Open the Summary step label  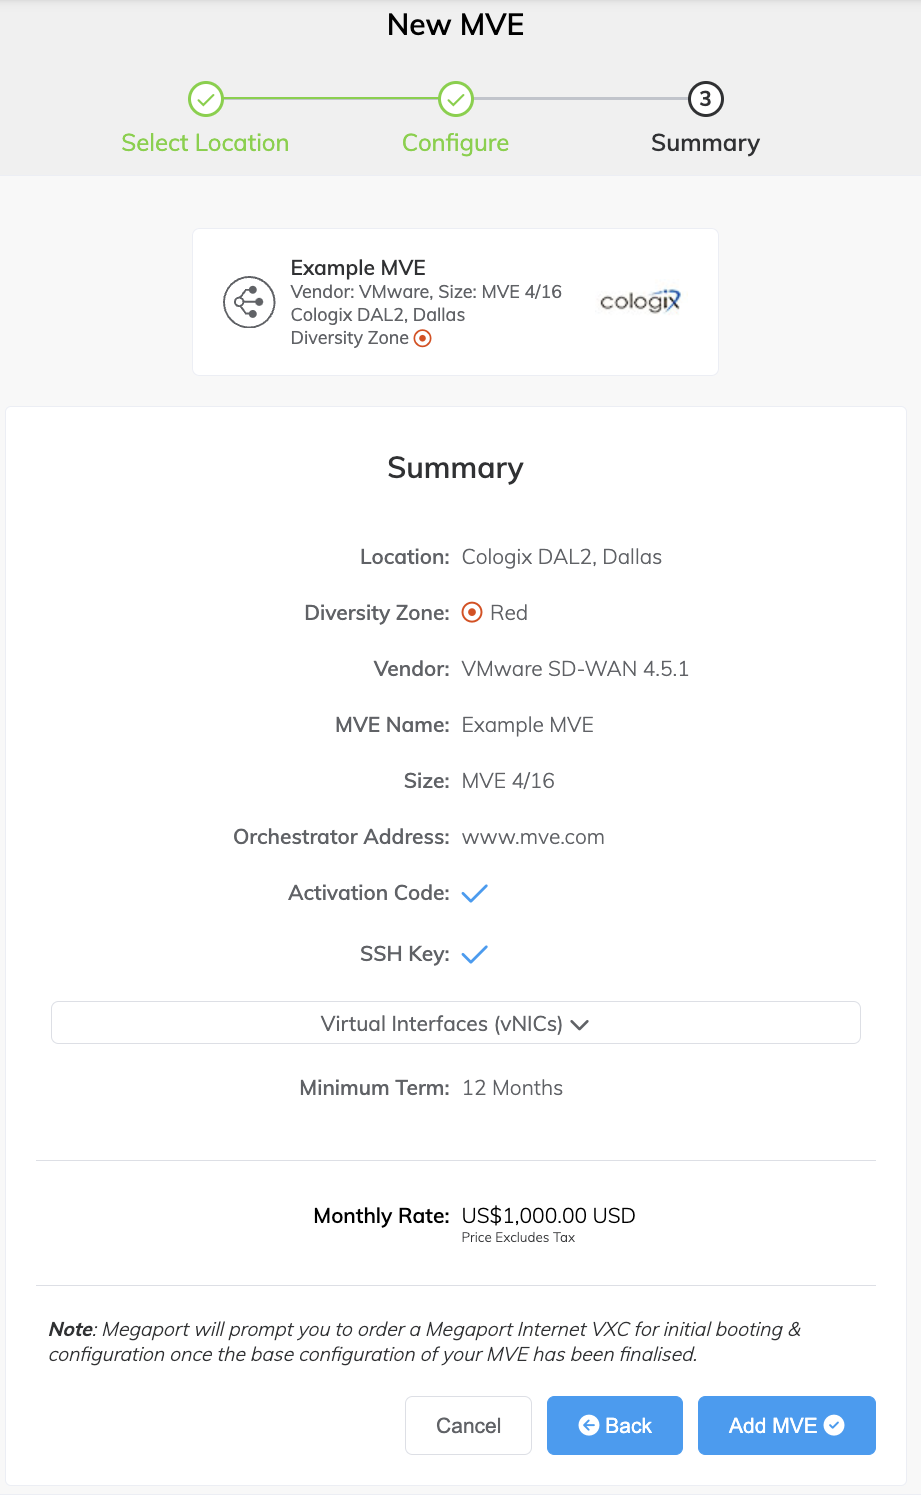[706, 143]
